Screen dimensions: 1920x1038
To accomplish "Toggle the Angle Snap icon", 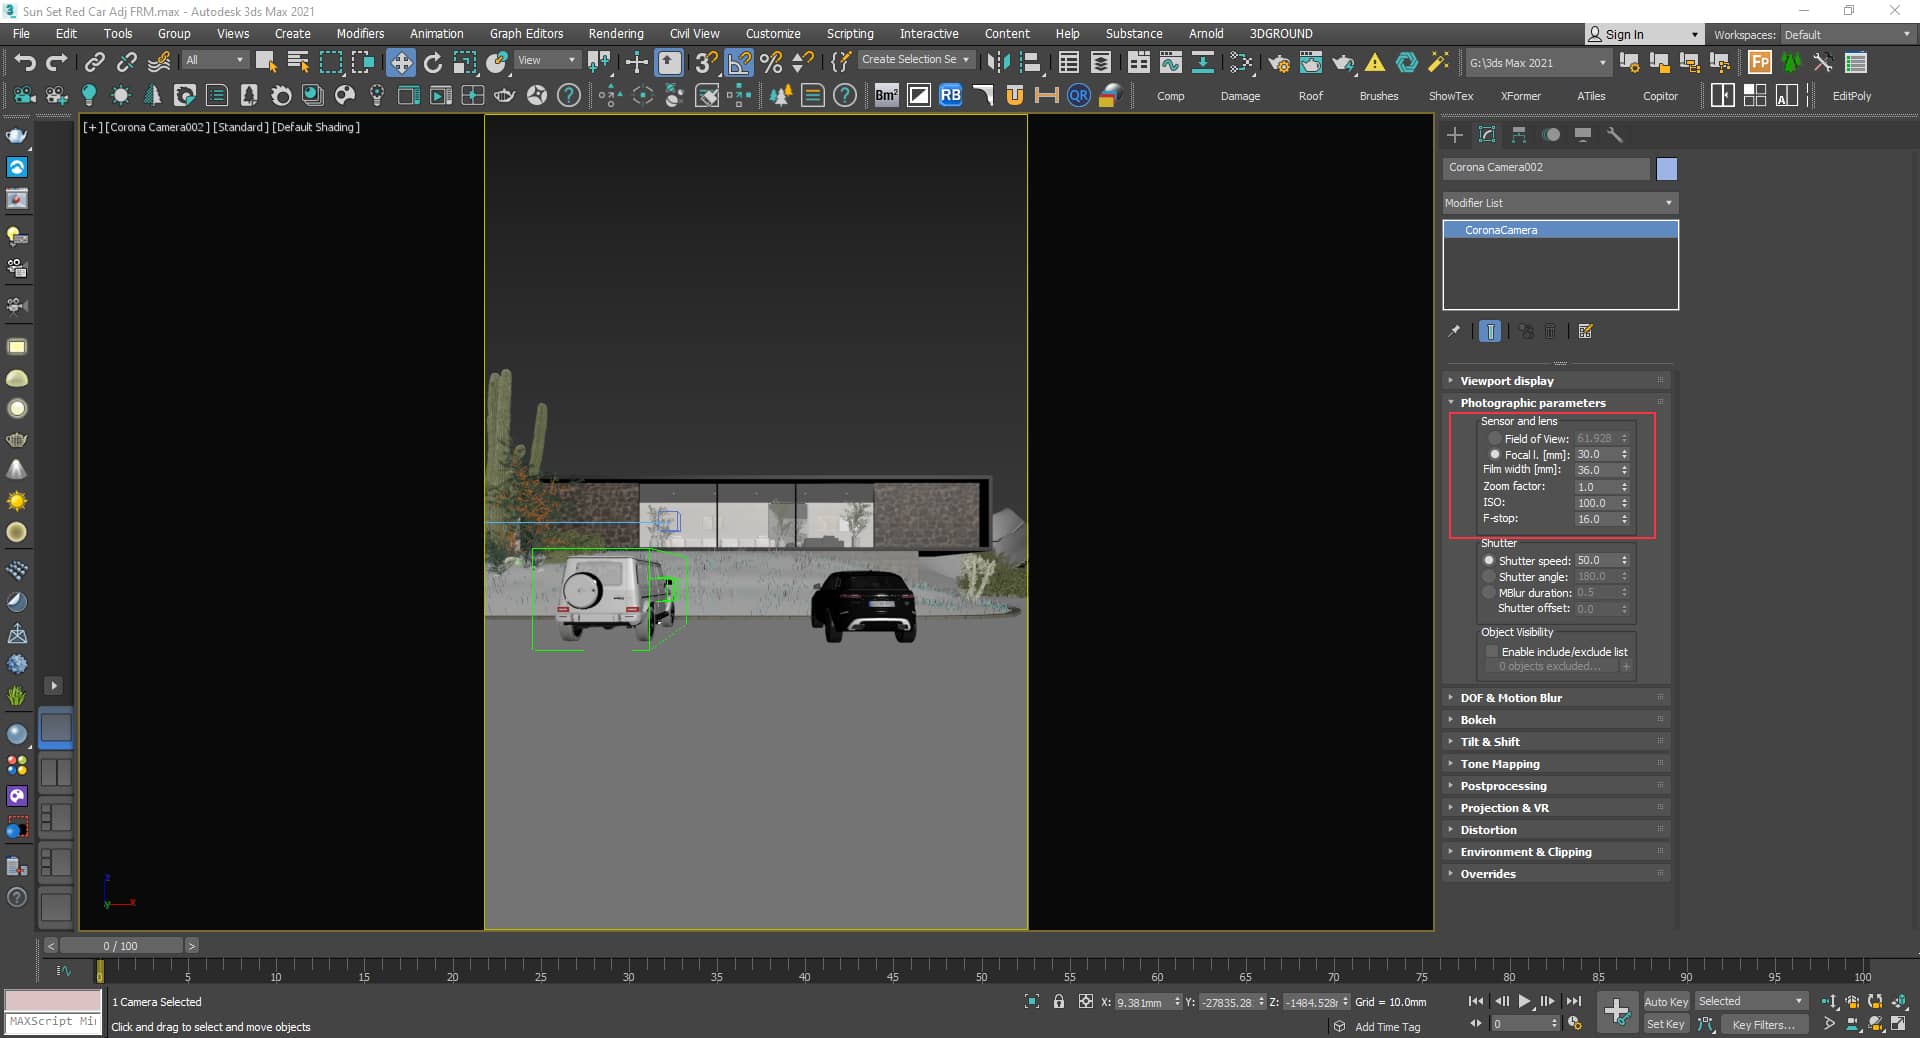I will (739, 62).
